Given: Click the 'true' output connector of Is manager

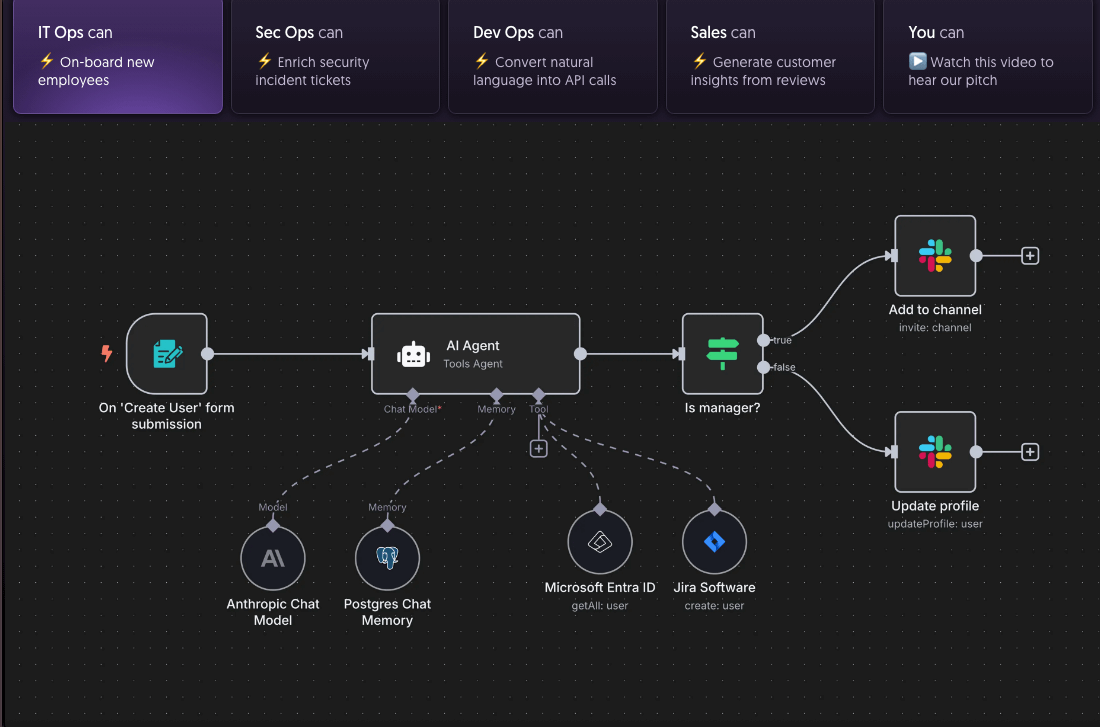Looking at the screenshot, I should click(x=764, y=340).
